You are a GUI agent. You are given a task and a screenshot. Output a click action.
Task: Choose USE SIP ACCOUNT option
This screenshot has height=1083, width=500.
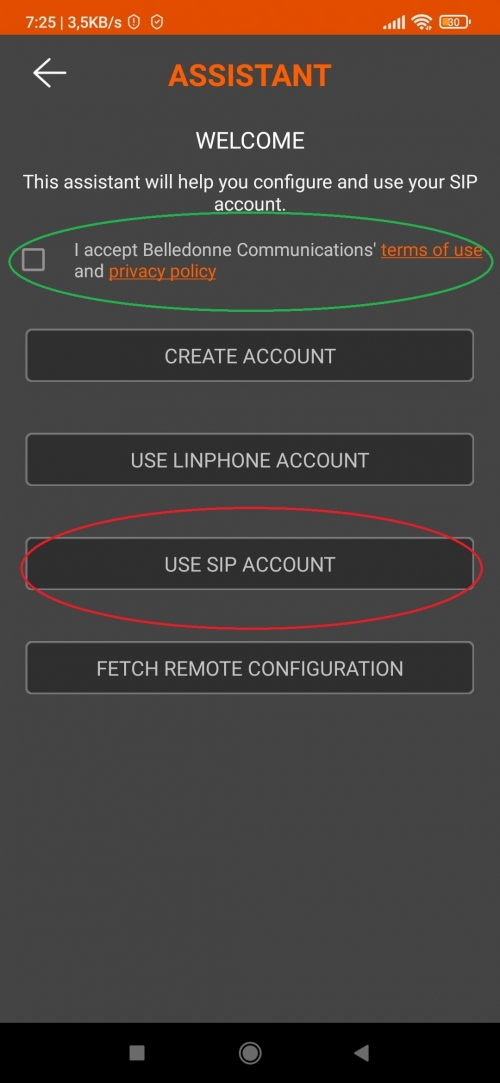250,564
